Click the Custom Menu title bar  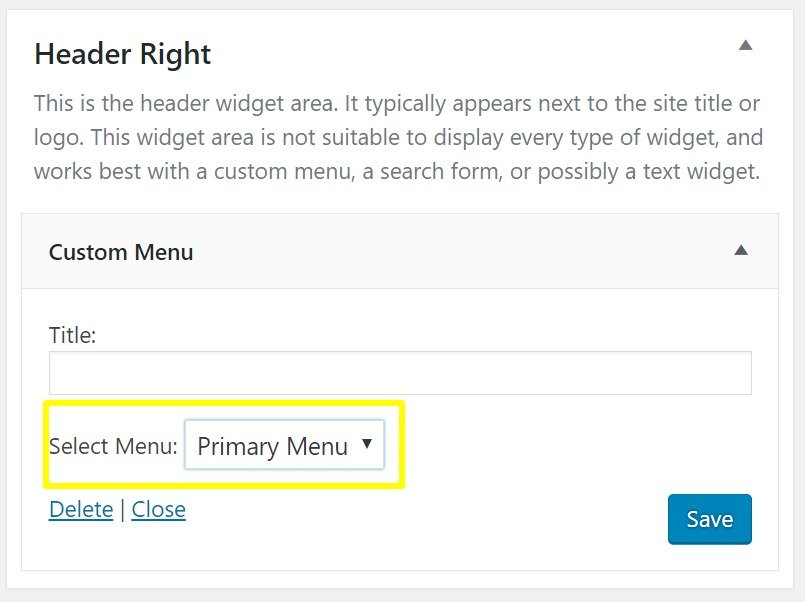tap(120, 252)
